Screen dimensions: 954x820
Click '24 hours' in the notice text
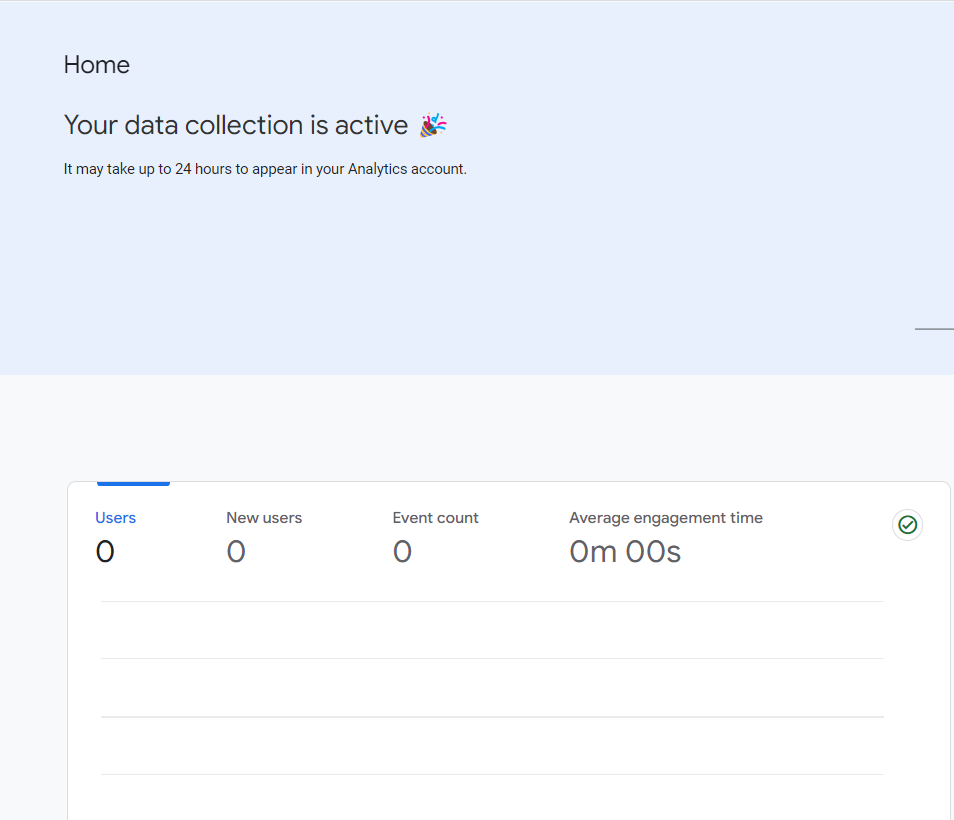click(203, 169)
